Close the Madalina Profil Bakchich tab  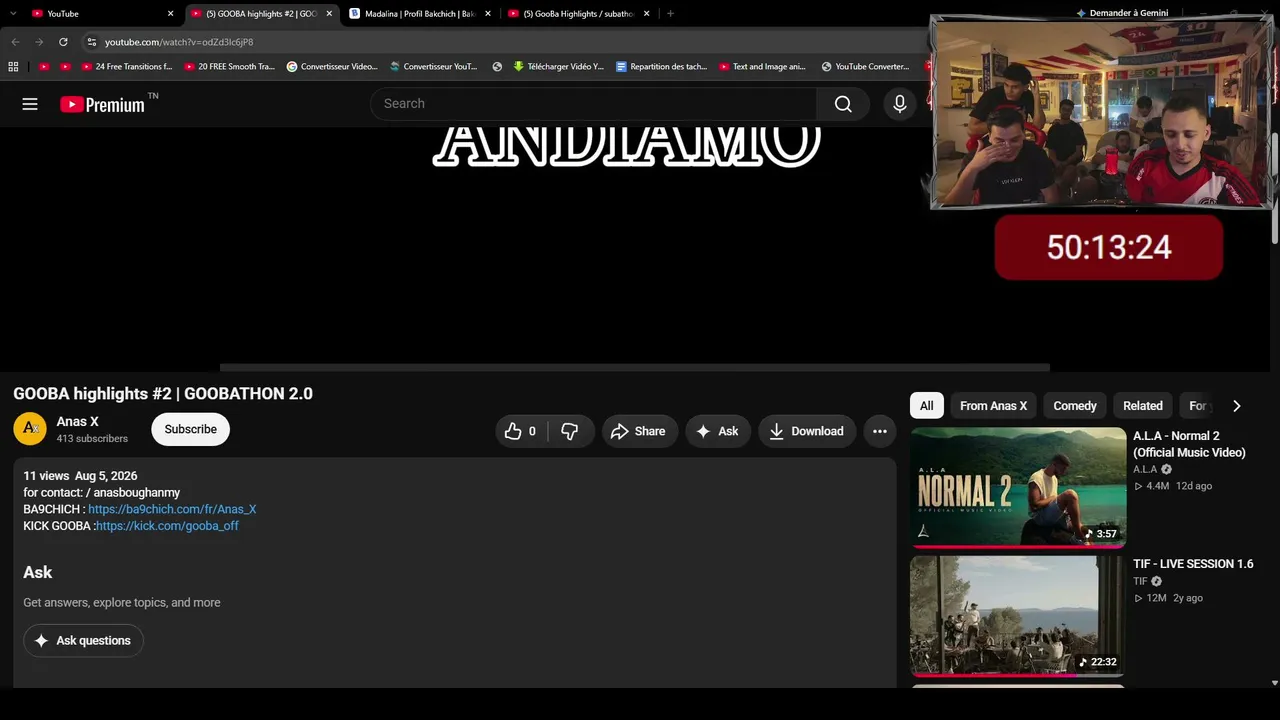[488, 14]
